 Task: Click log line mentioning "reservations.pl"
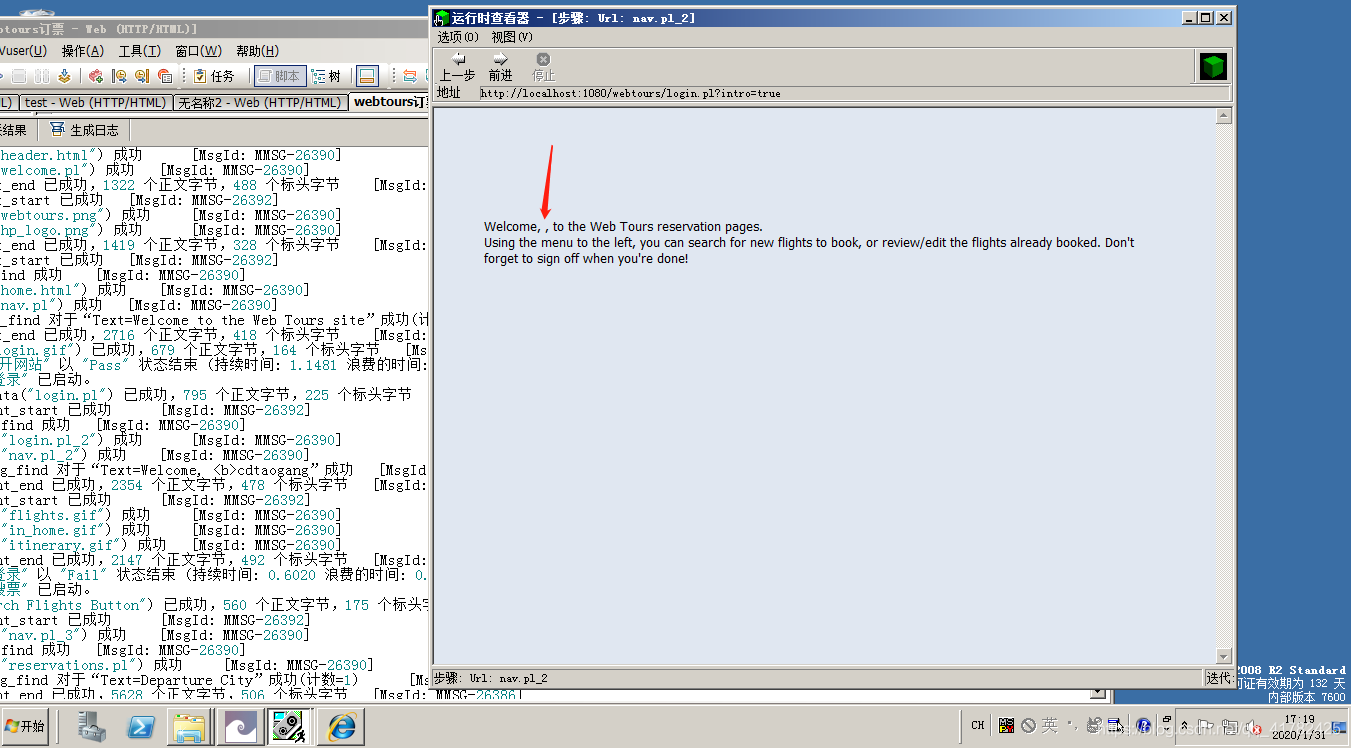(186, 665)
